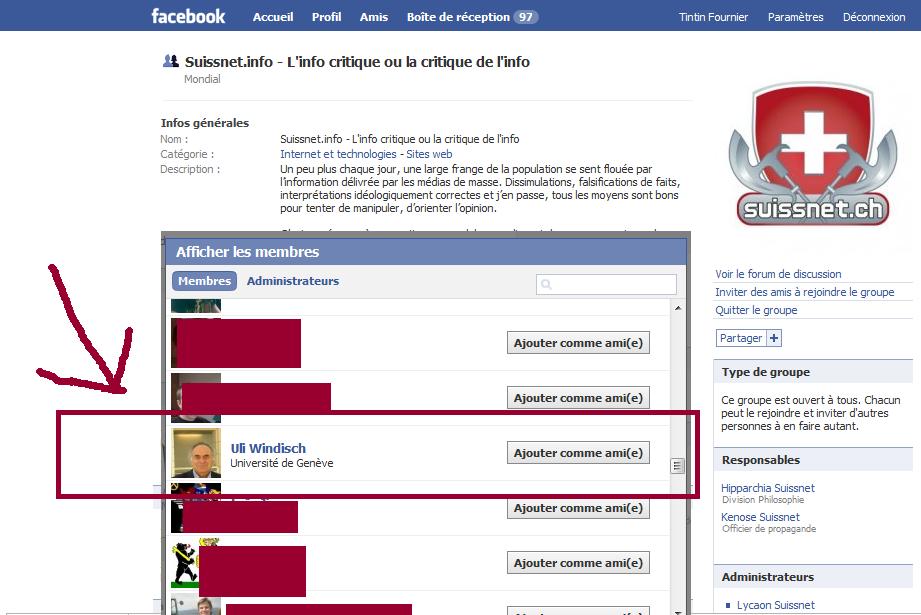The image size is (921, 615).
Task: Open the Paramètres menu
Action: pos(795,17)
